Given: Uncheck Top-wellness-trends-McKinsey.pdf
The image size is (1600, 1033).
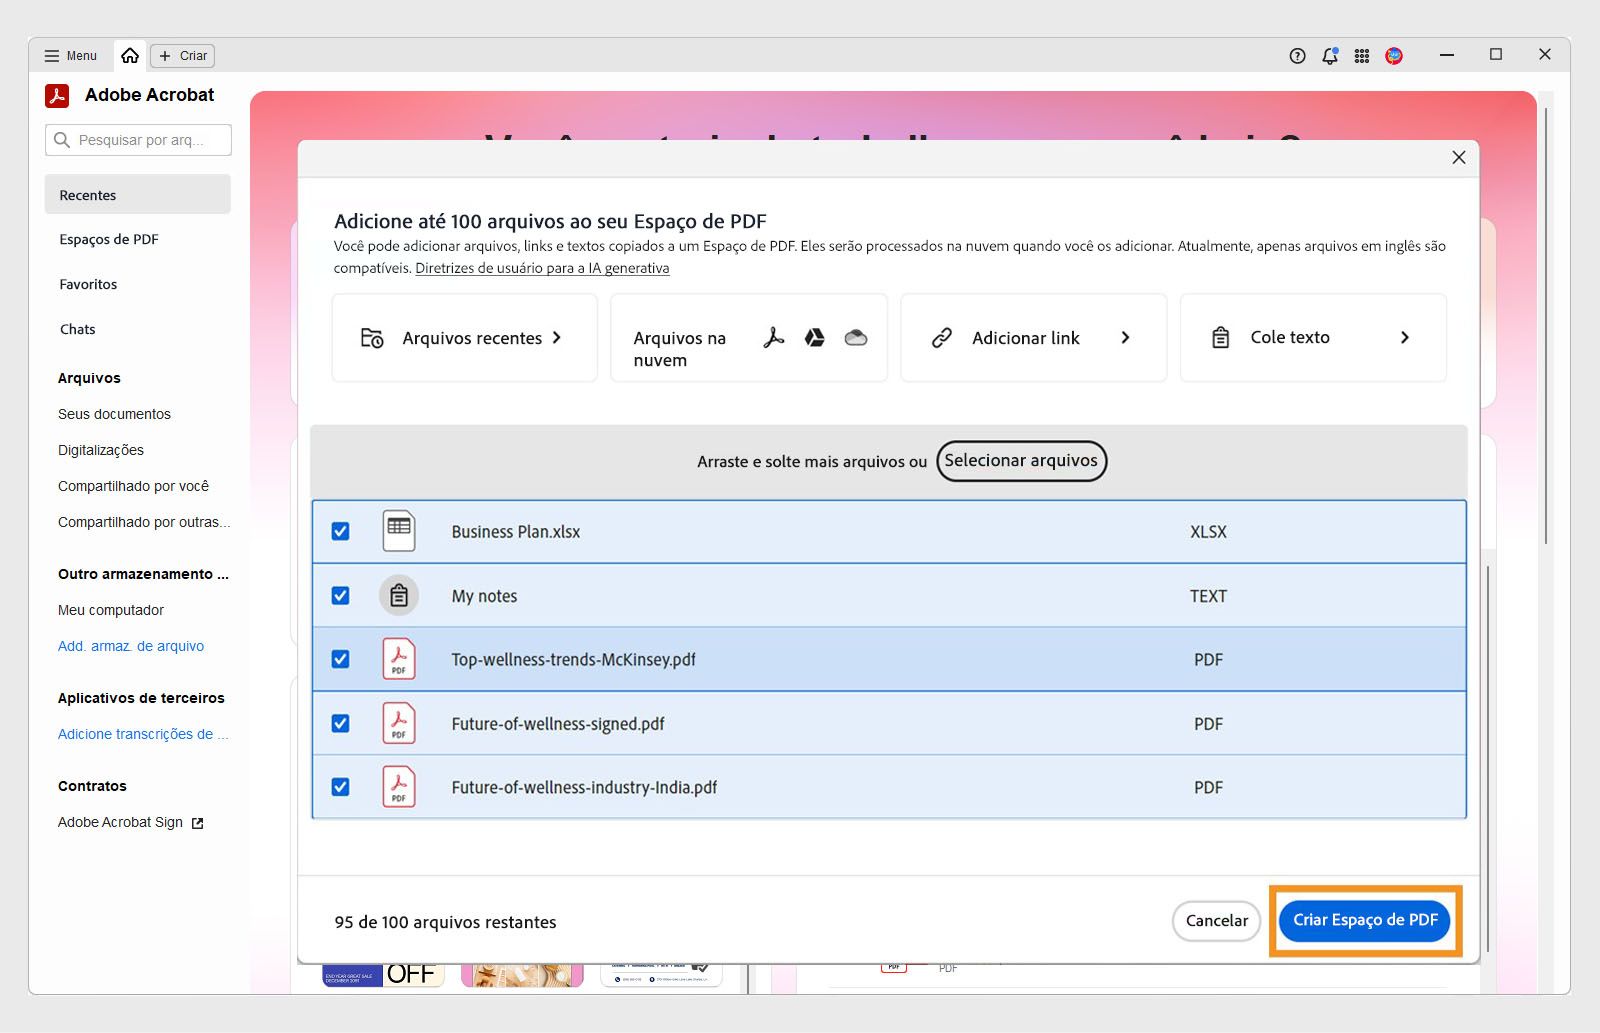Looking at the screenshot, I should (341, 659).
